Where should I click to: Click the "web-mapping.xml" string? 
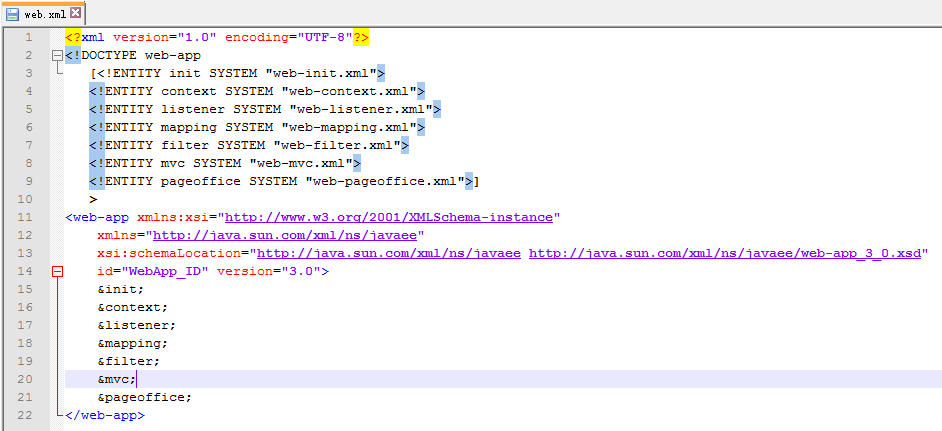(x=349, y=127)
